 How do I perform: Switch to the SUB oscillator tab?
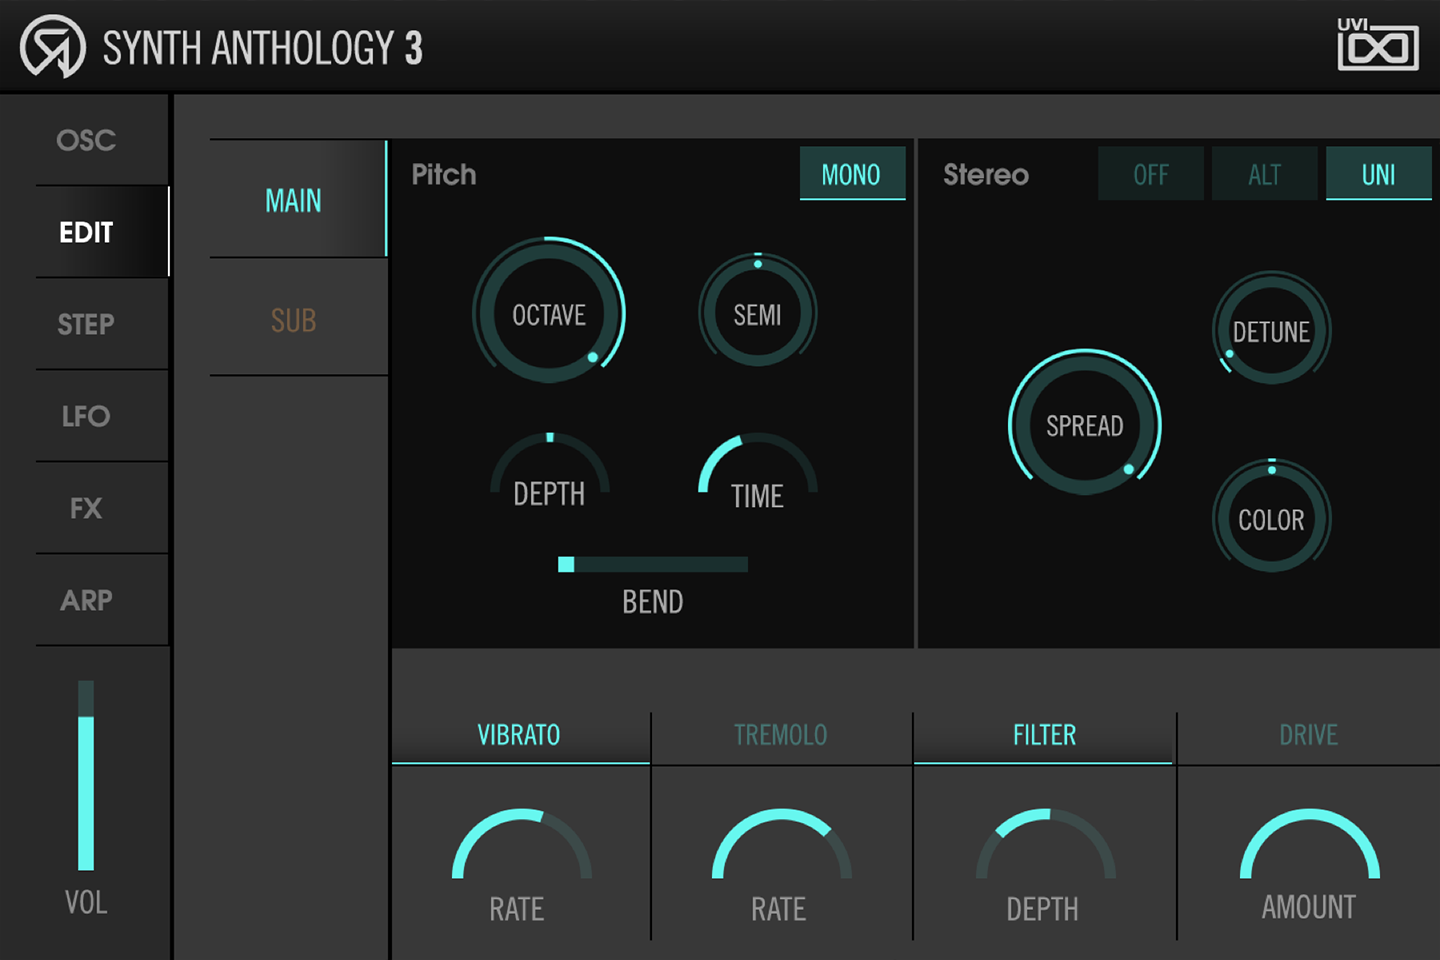293,318
